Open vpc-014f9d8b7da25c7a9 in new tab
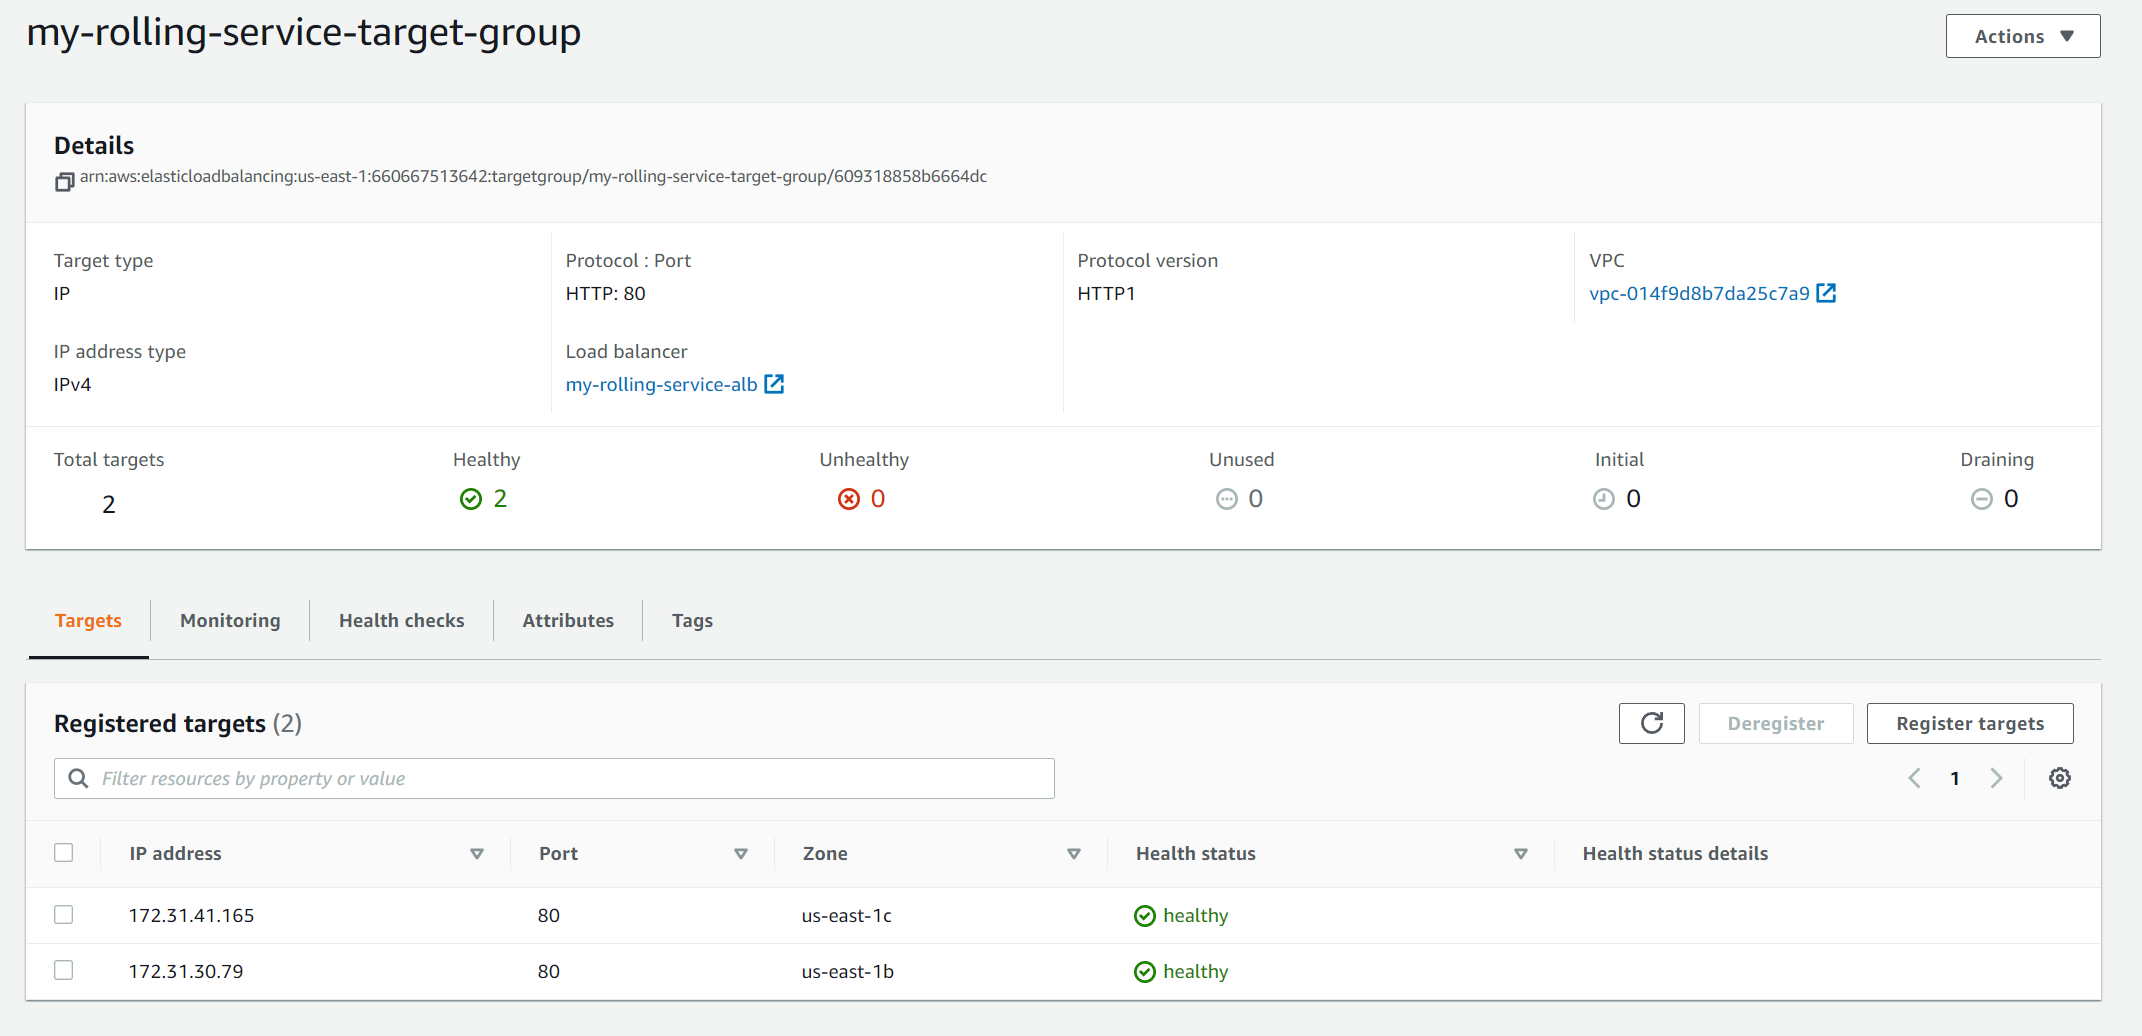This screenshot has height=1036, width=2142. [1827, 293]
